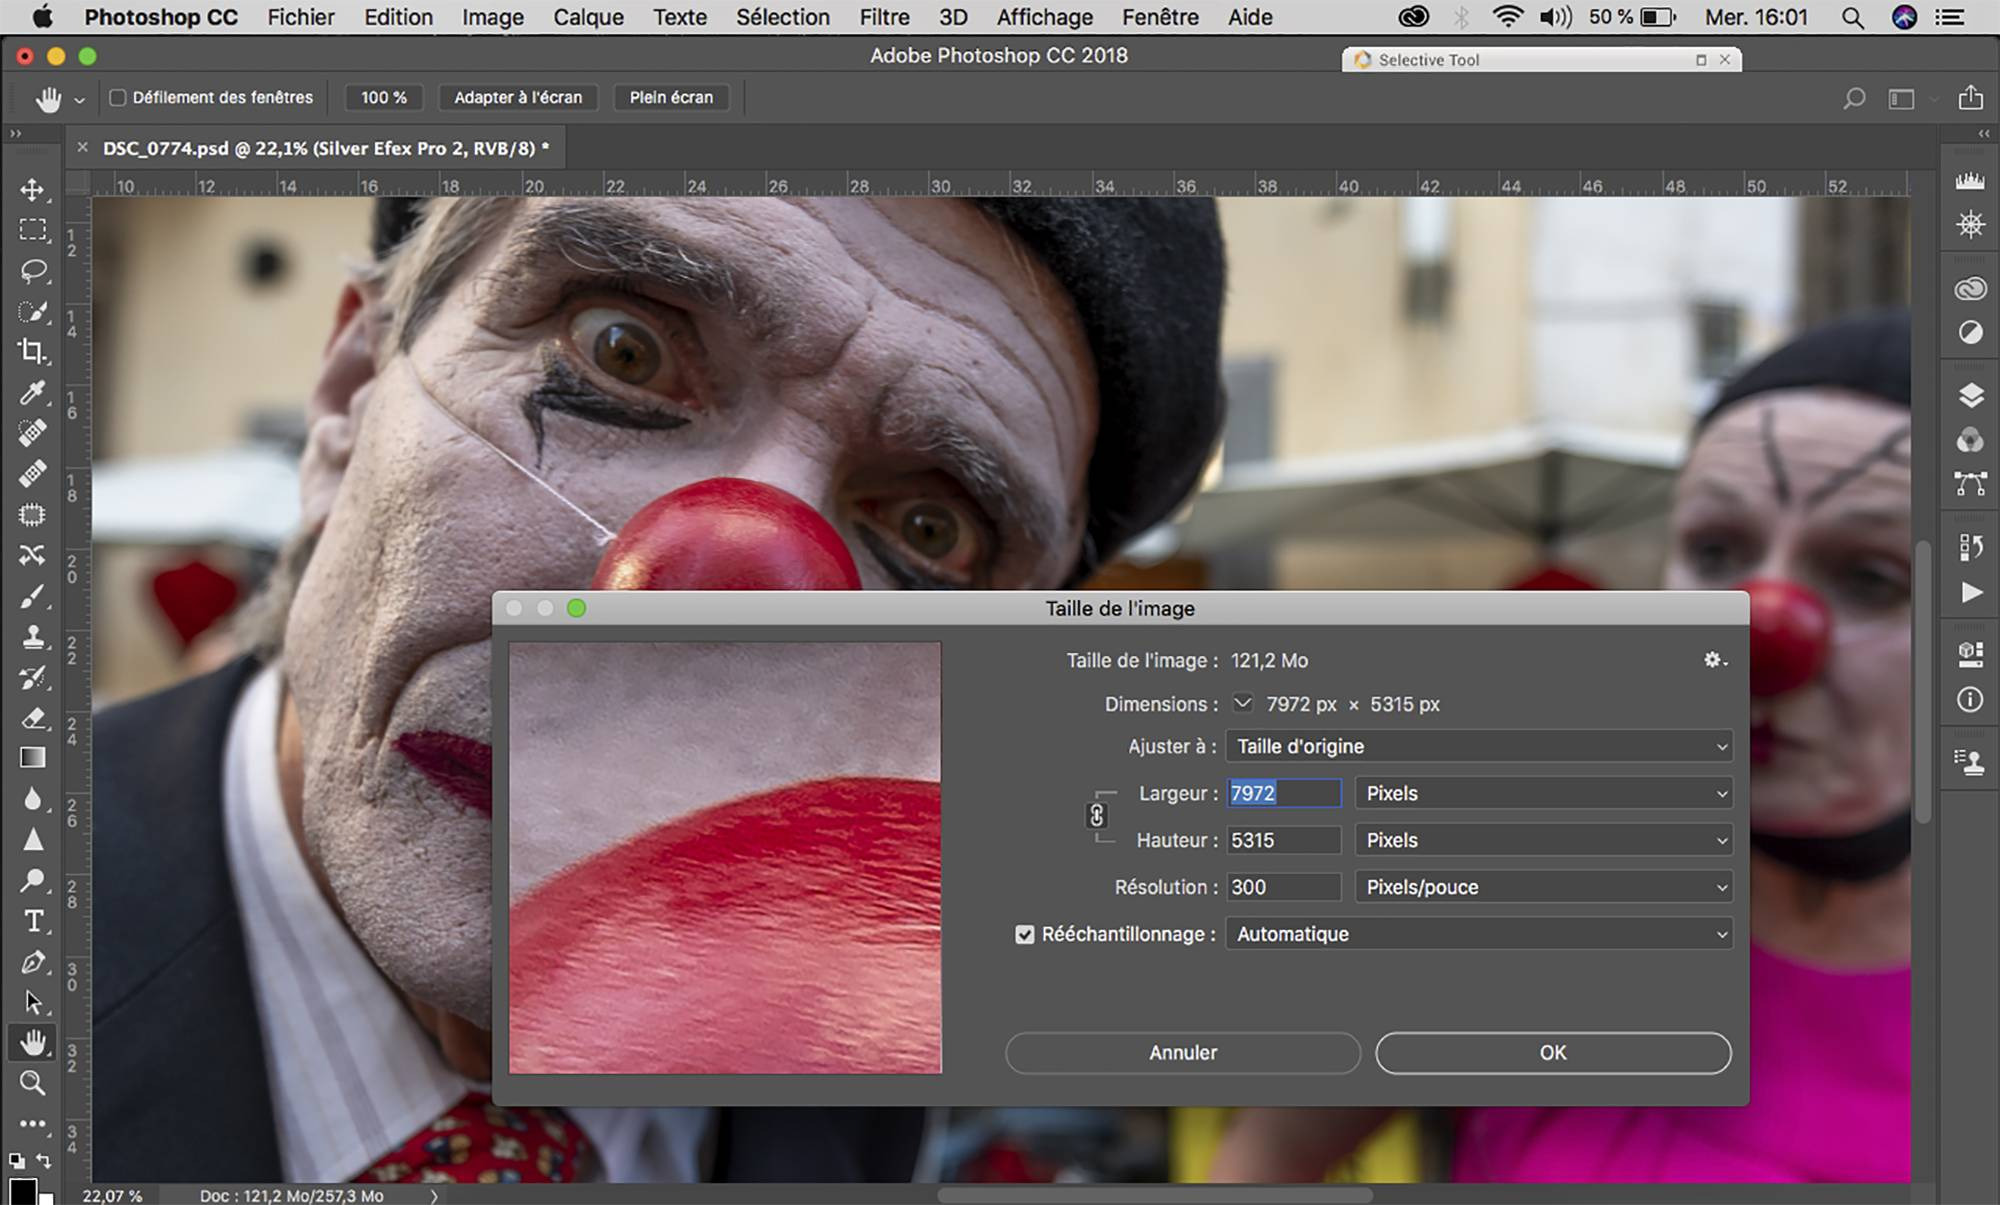Open the Hand tool preset picker arrow

pyautogui.click(x=79, y=100)
